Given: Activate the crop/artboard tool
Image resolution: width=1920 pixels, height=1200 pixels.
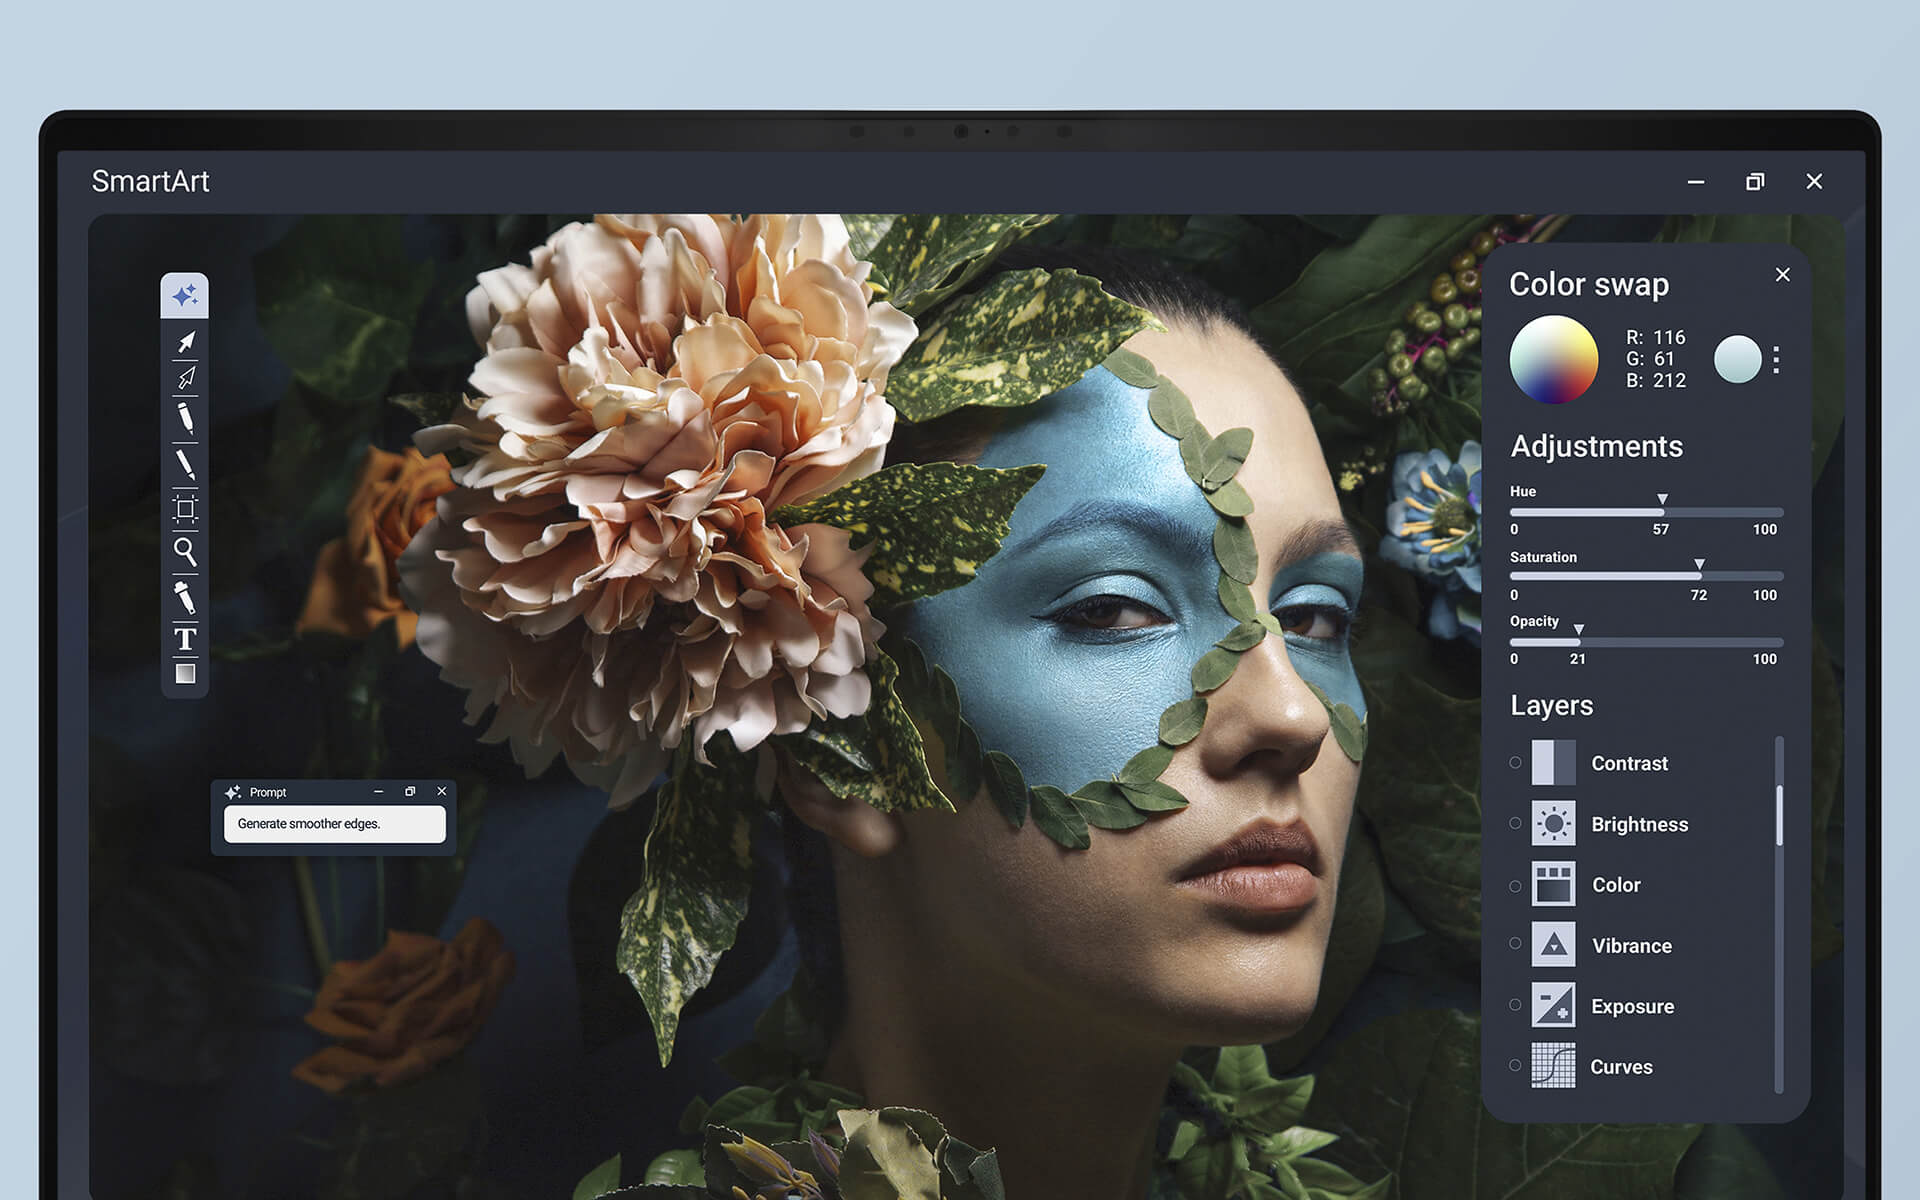Looking at the screenshot, I should click(x=185, y=509).
